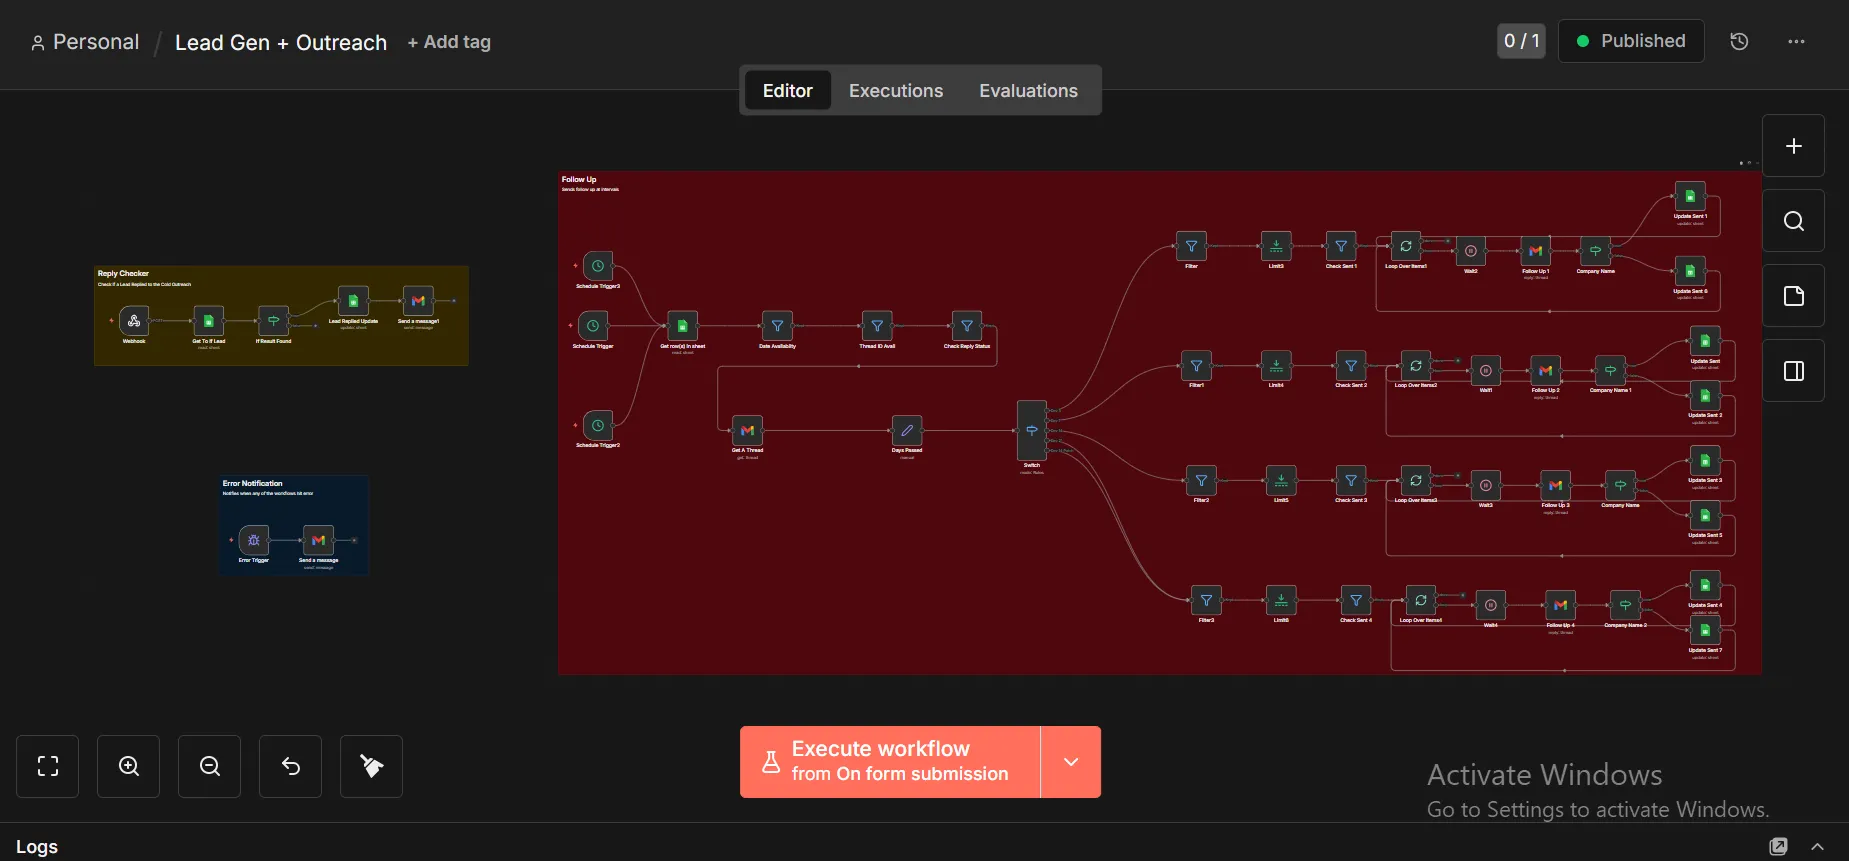This screenshot has width=1849, height=861.
Task: Add a sticky note to canvas
Action: (x=1794, y=296)
